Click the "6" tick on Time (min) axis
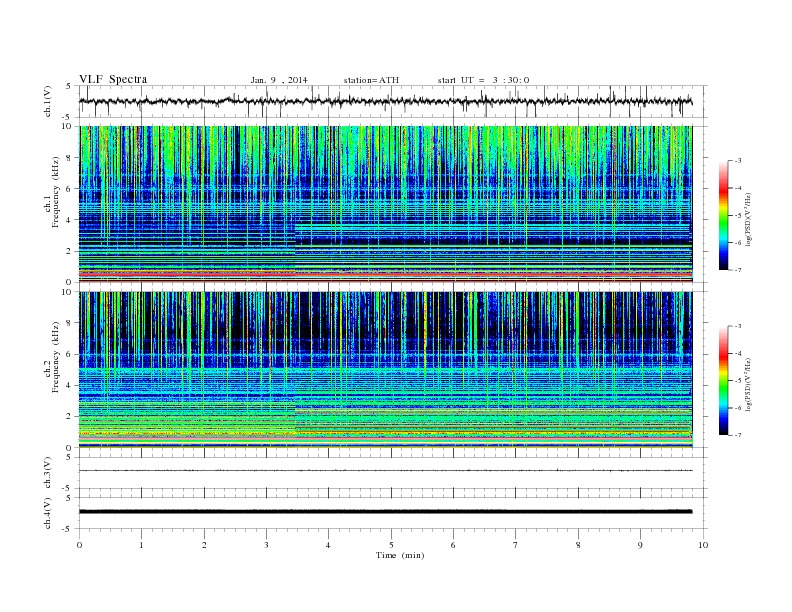This screenshot has height=612, width=792. (453, 545)
